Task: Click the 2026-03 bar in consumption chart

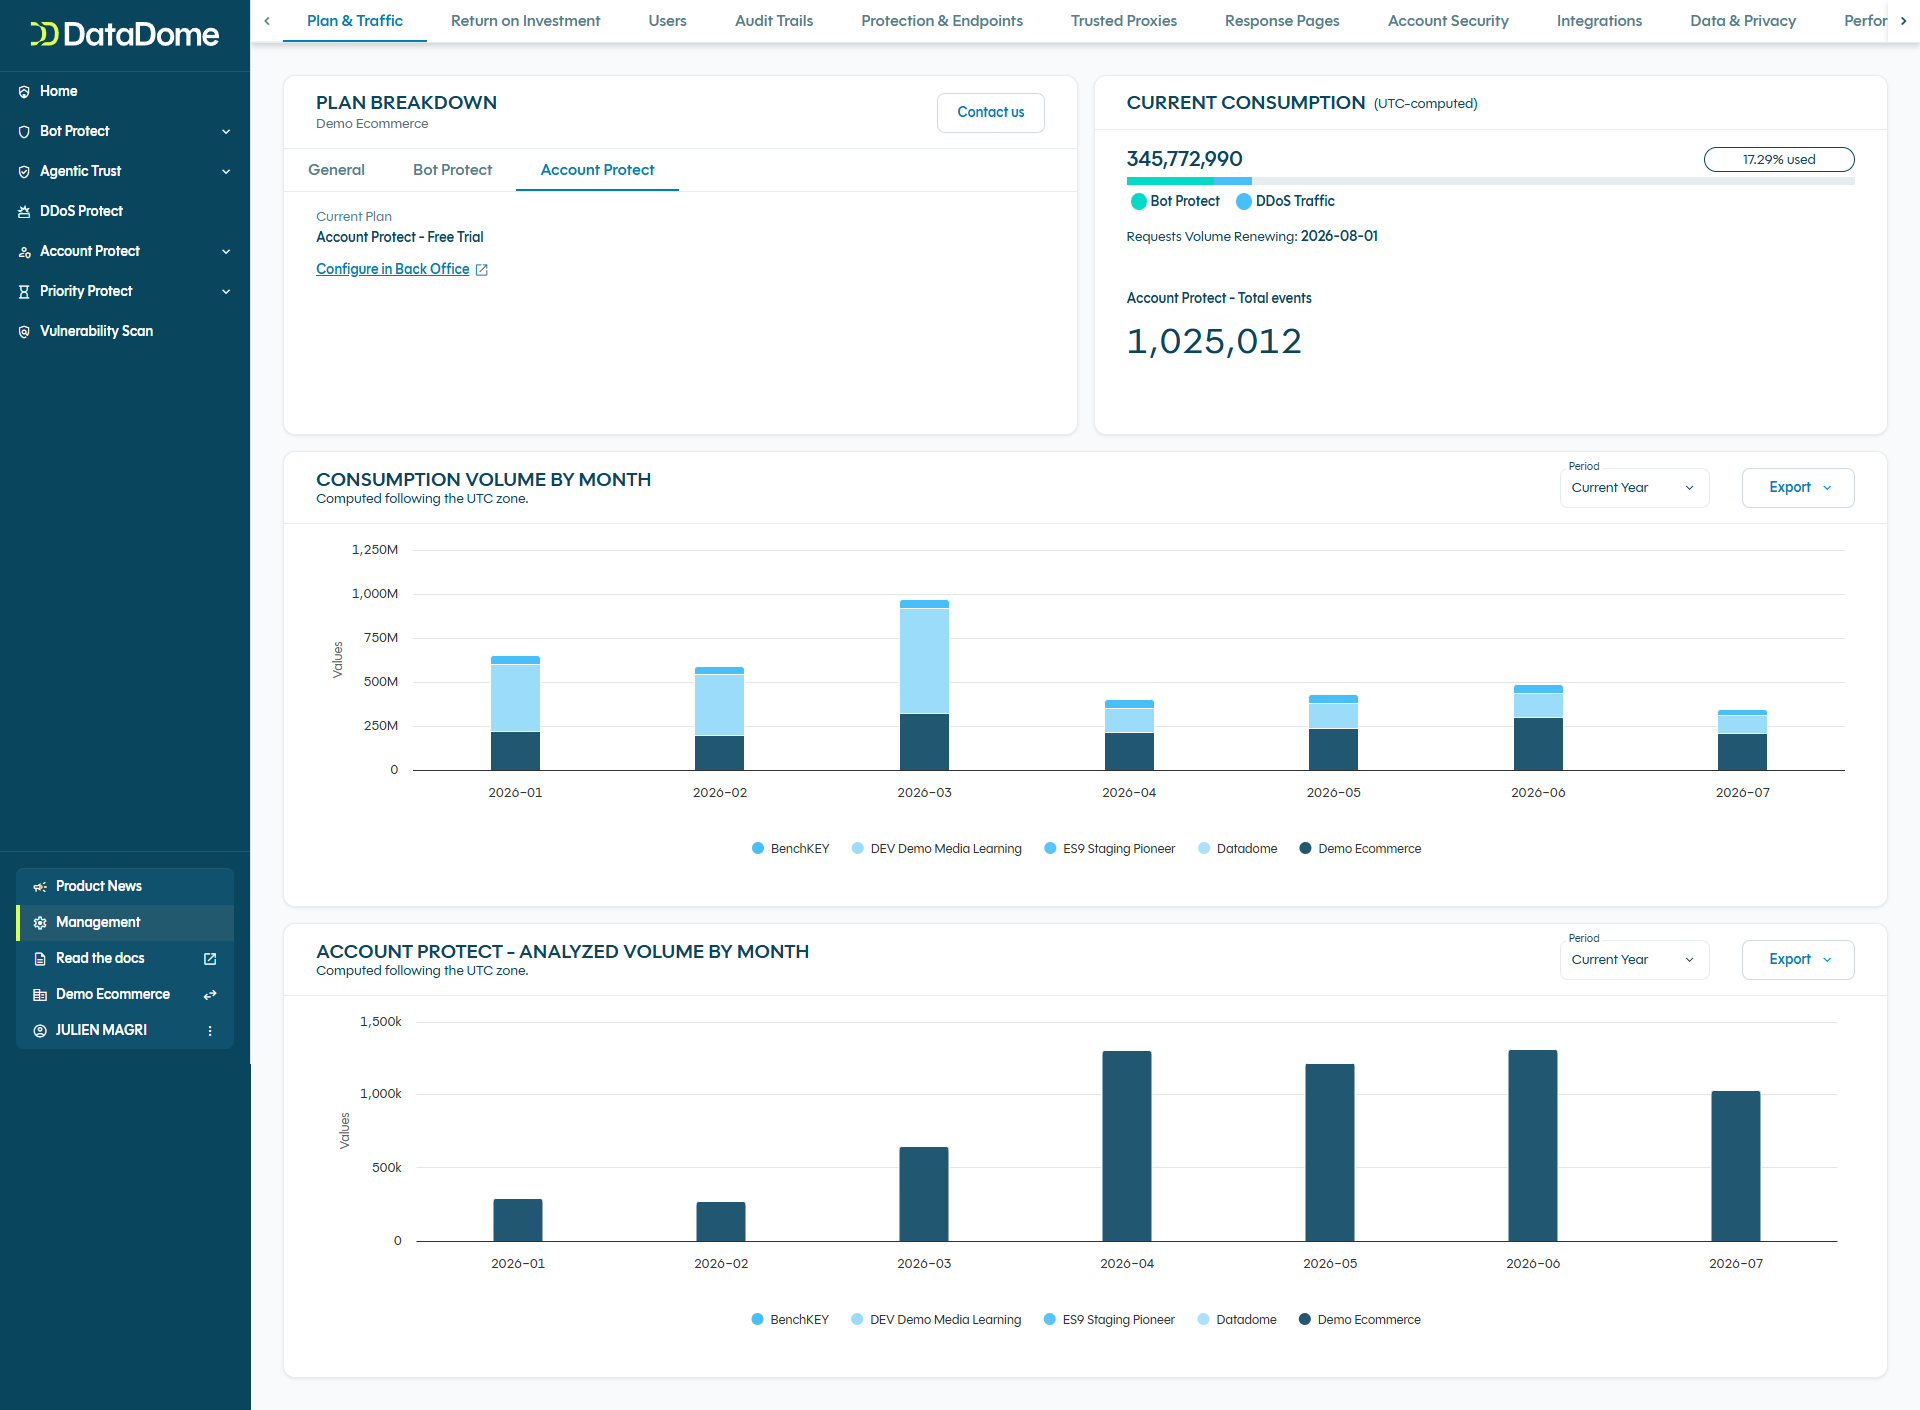Action: [924, 685]
